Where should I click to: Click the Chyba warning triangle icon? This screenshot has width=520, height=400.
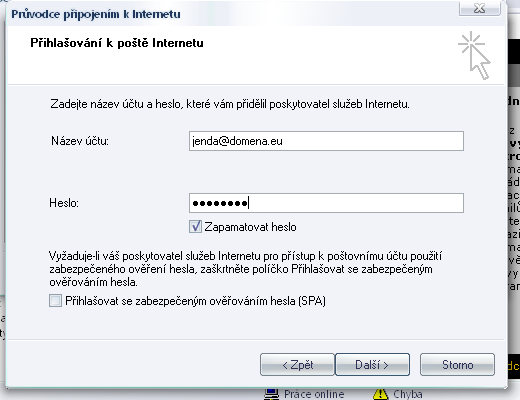[381, 394]
